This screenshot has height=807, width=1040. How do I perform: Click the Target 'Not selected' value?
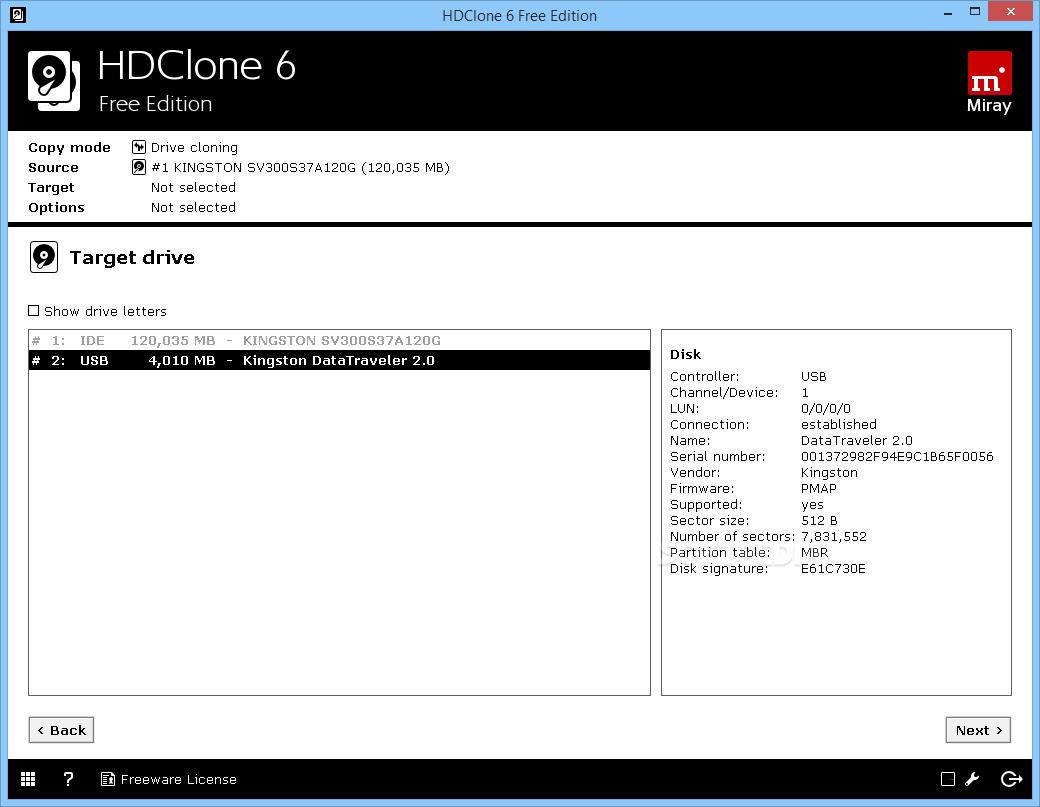[193, 187]
